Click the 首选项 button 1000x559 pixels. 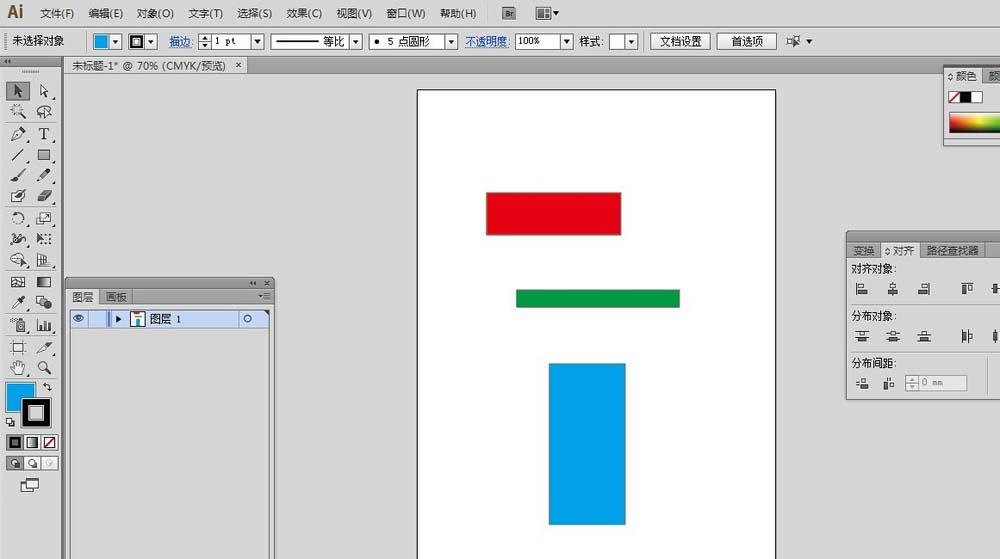pos(747,41)
